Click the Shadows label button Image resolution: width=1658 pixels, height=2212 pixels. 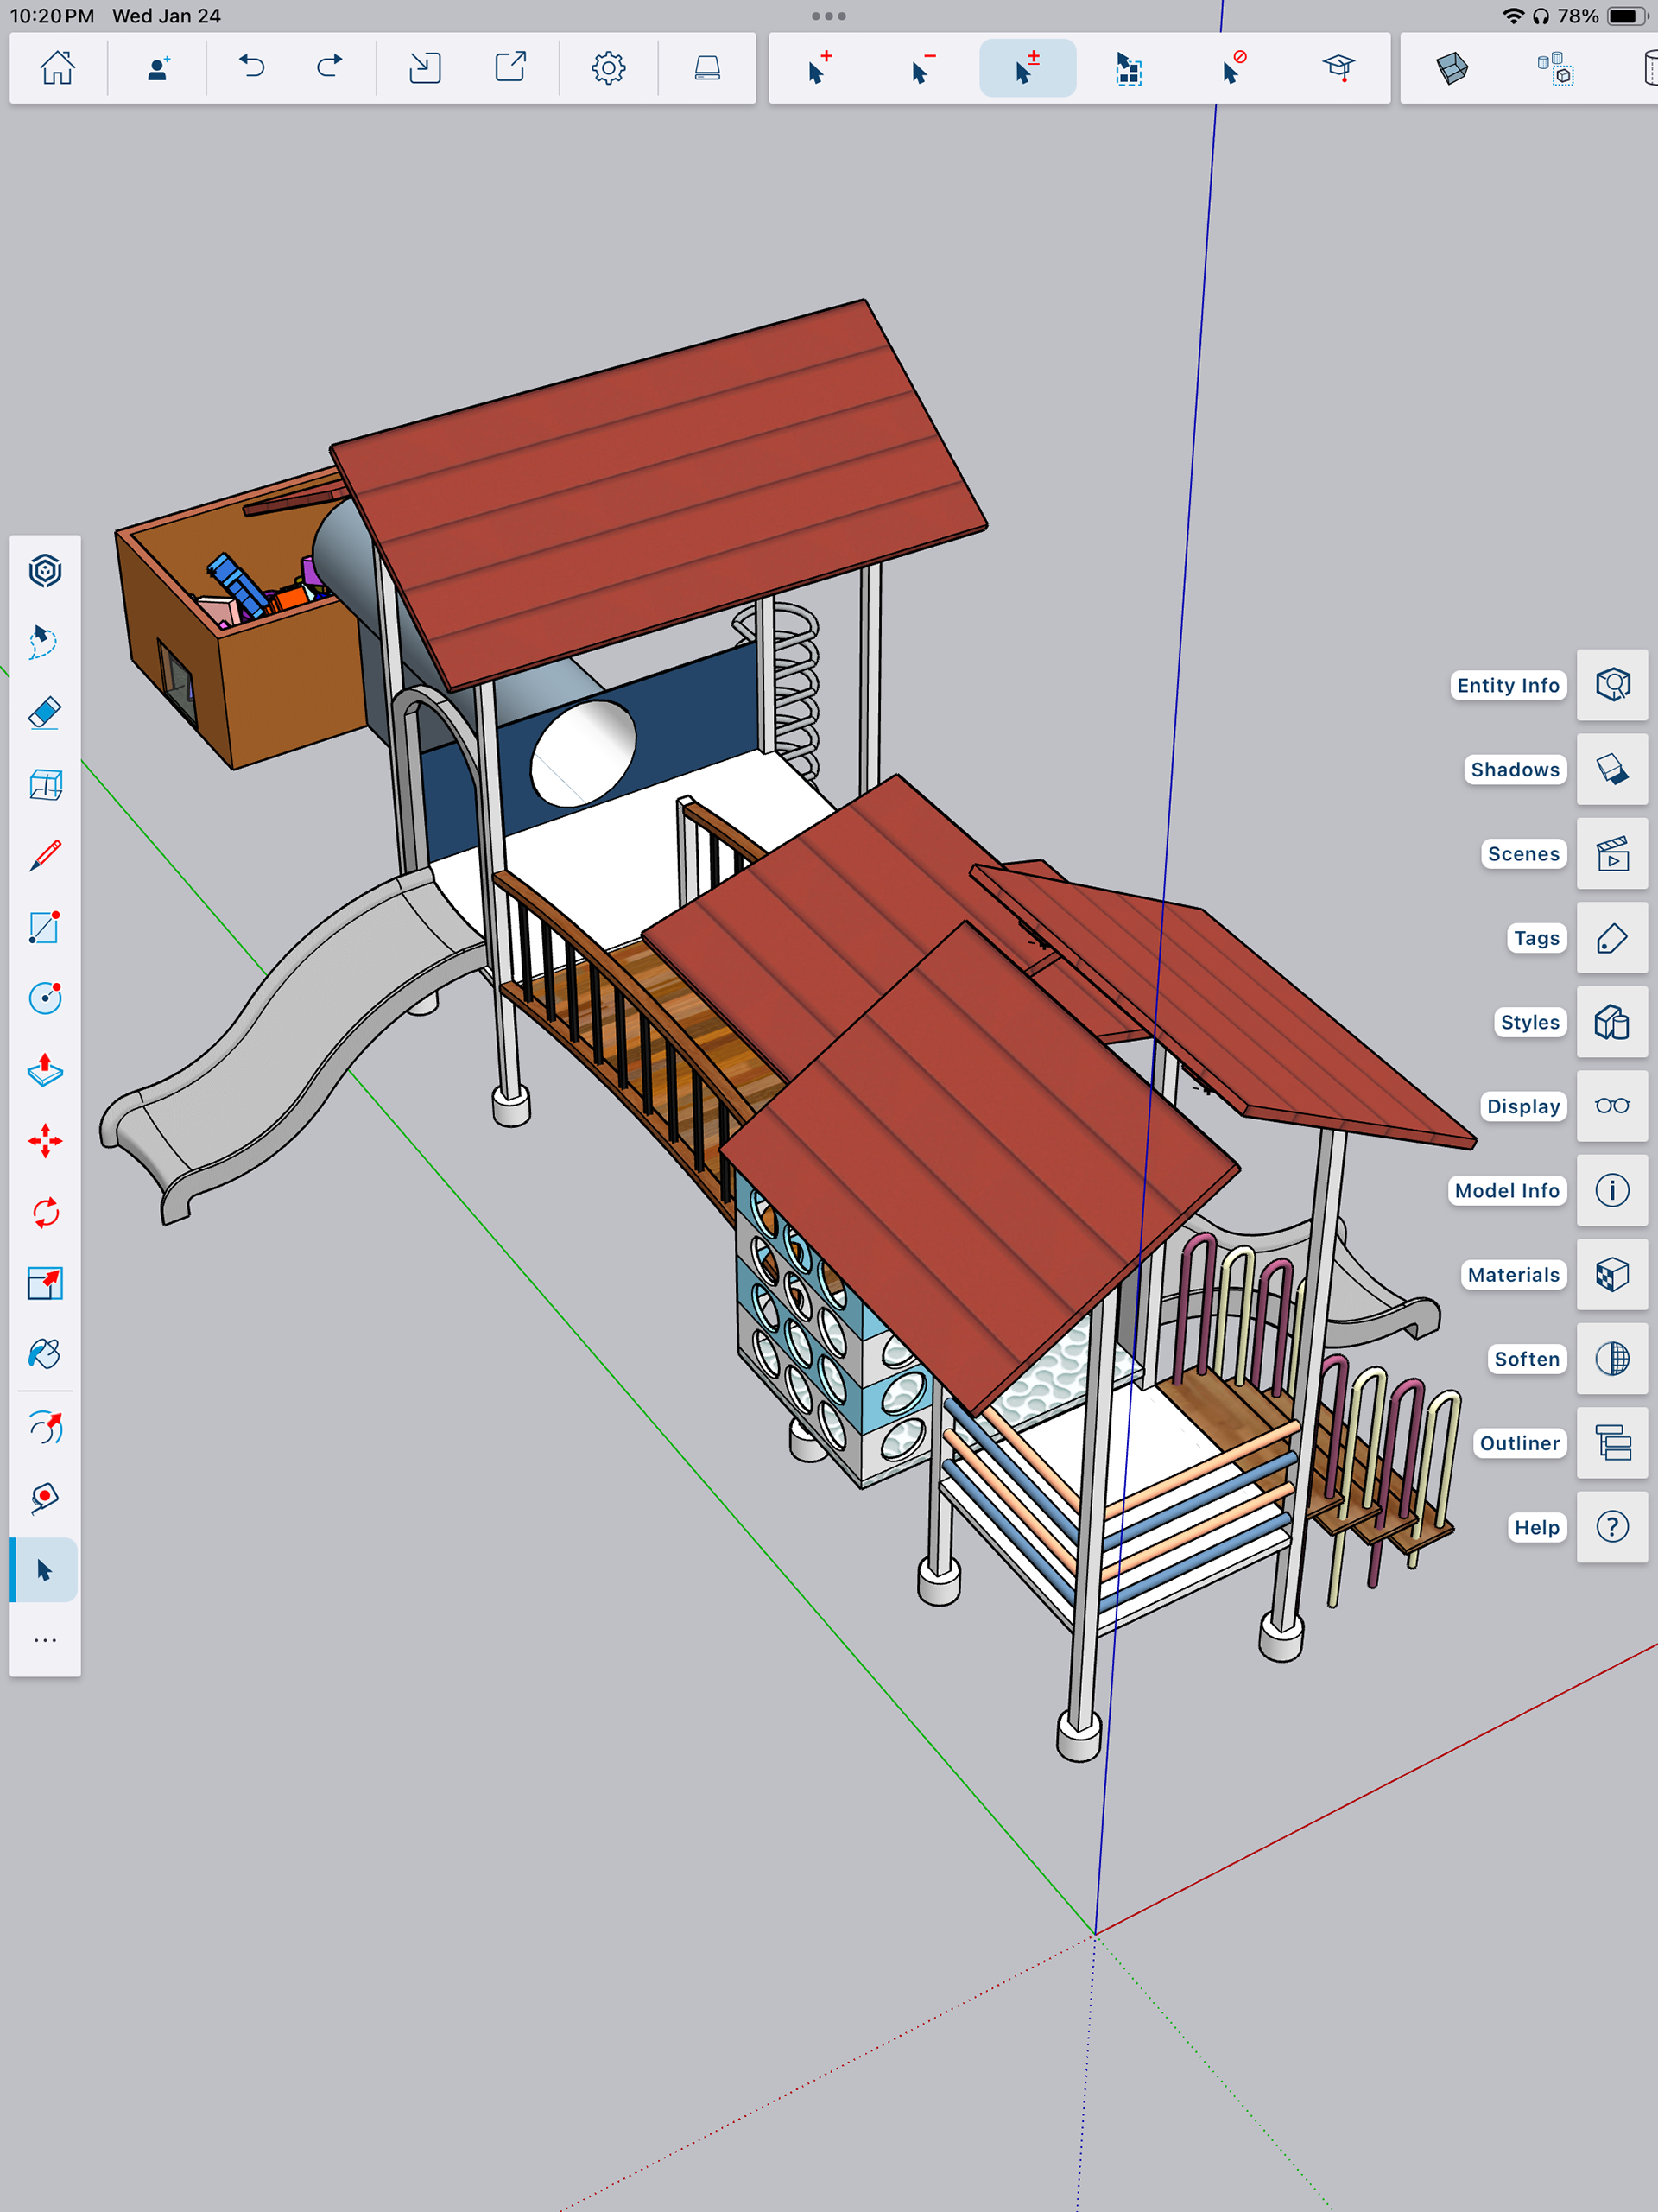pos(1514,769)
